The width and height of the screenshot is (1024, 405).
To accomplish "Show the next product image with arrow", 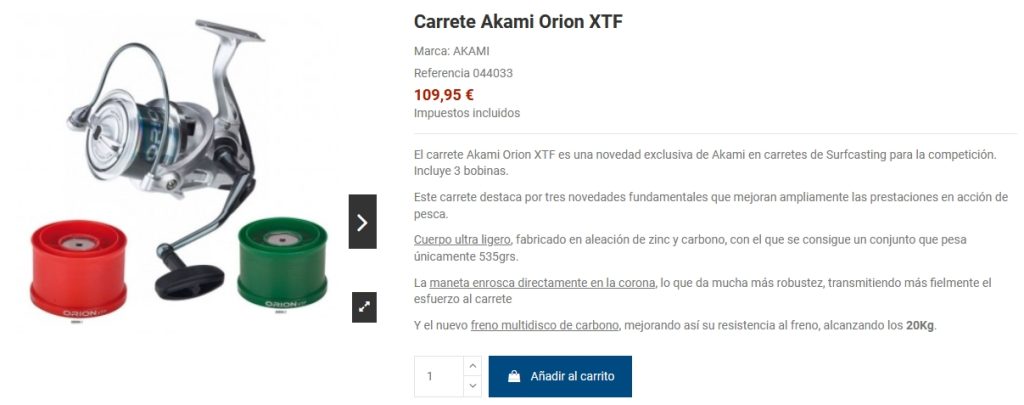I will click(x=362, y=221).
